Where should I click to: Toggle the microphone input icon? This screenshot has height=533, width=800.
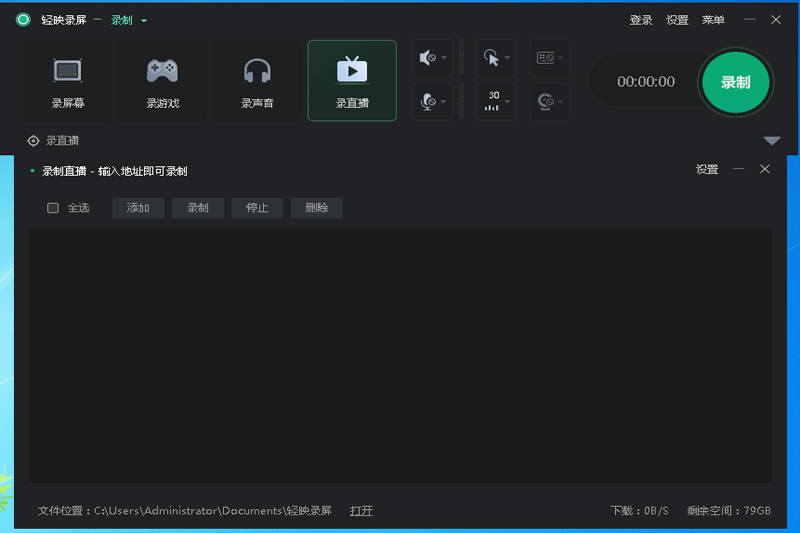pos(427,101)
